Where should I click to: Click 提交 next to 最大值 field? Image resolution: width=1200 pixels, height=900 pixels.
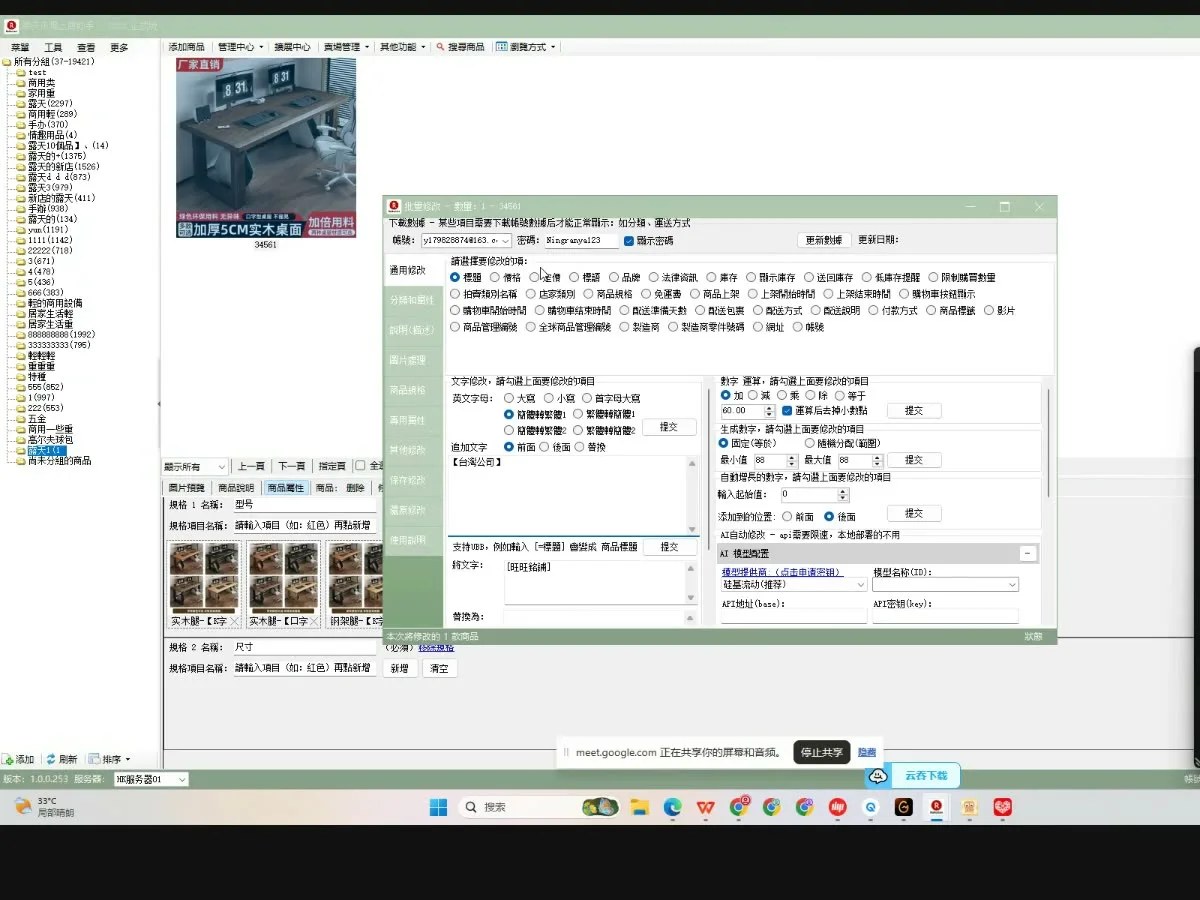[x=914, y=460]
